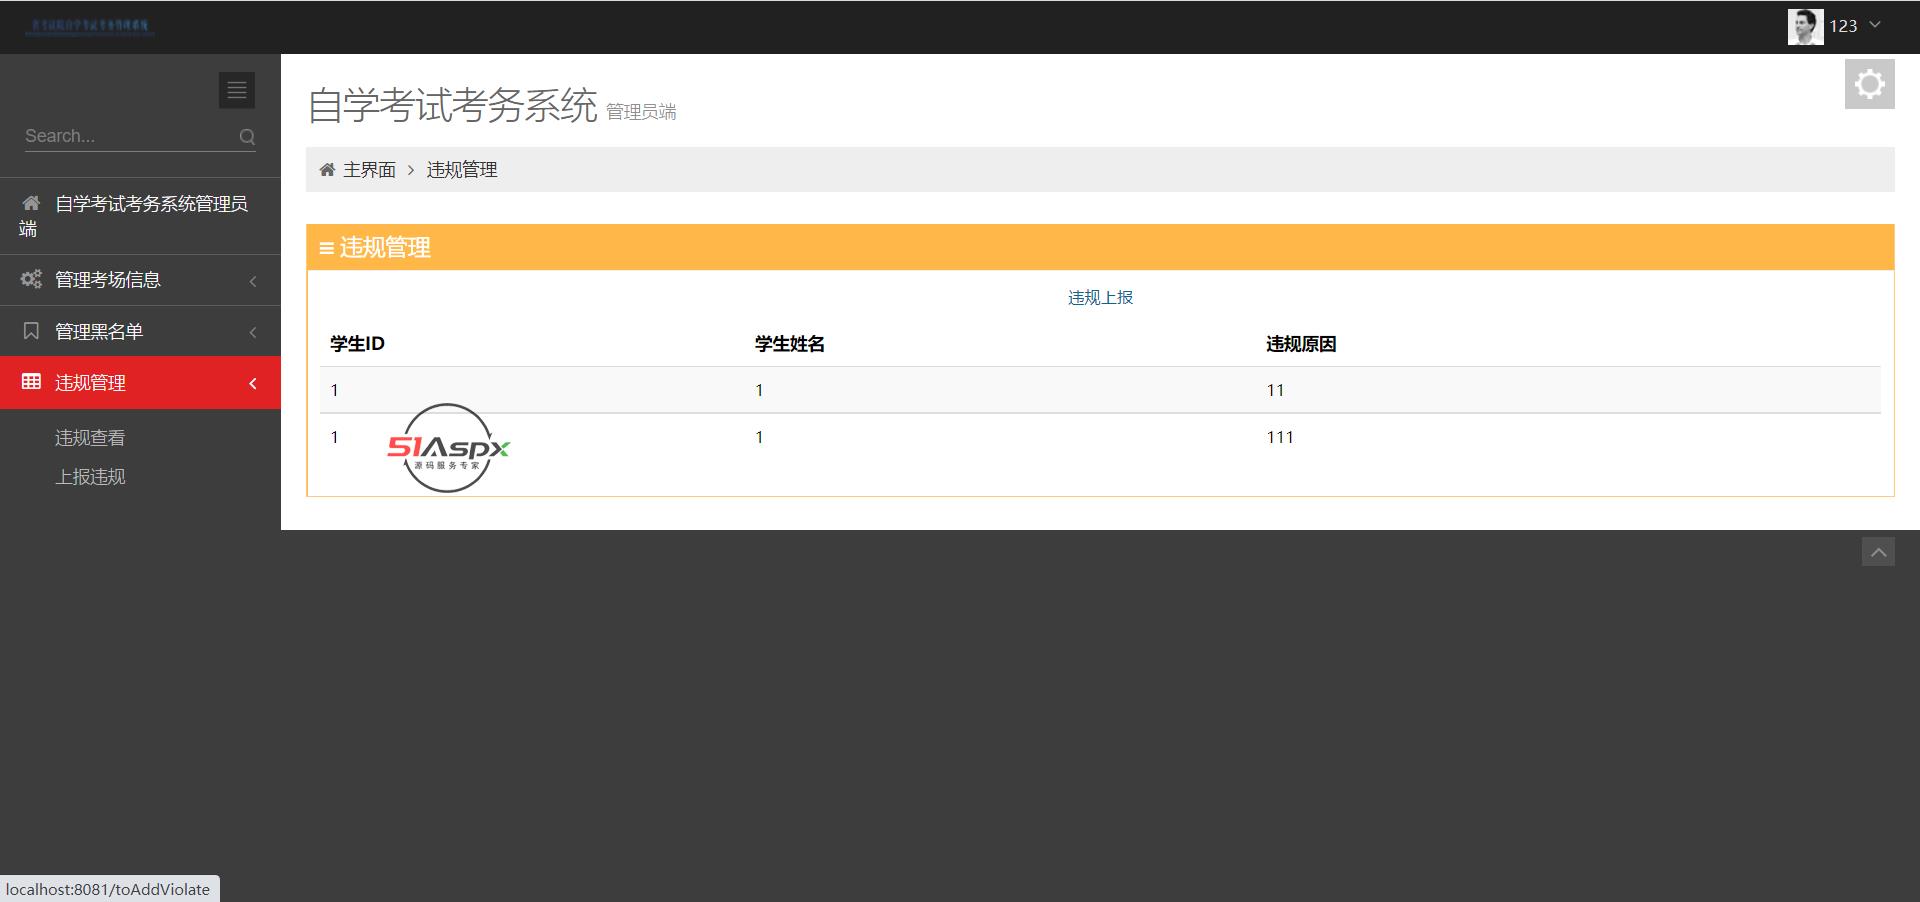Open the 管理考场信息 sidebar menu
Image resolution: width=1920 pixels, height=902 pixels.
click(140, 280)
